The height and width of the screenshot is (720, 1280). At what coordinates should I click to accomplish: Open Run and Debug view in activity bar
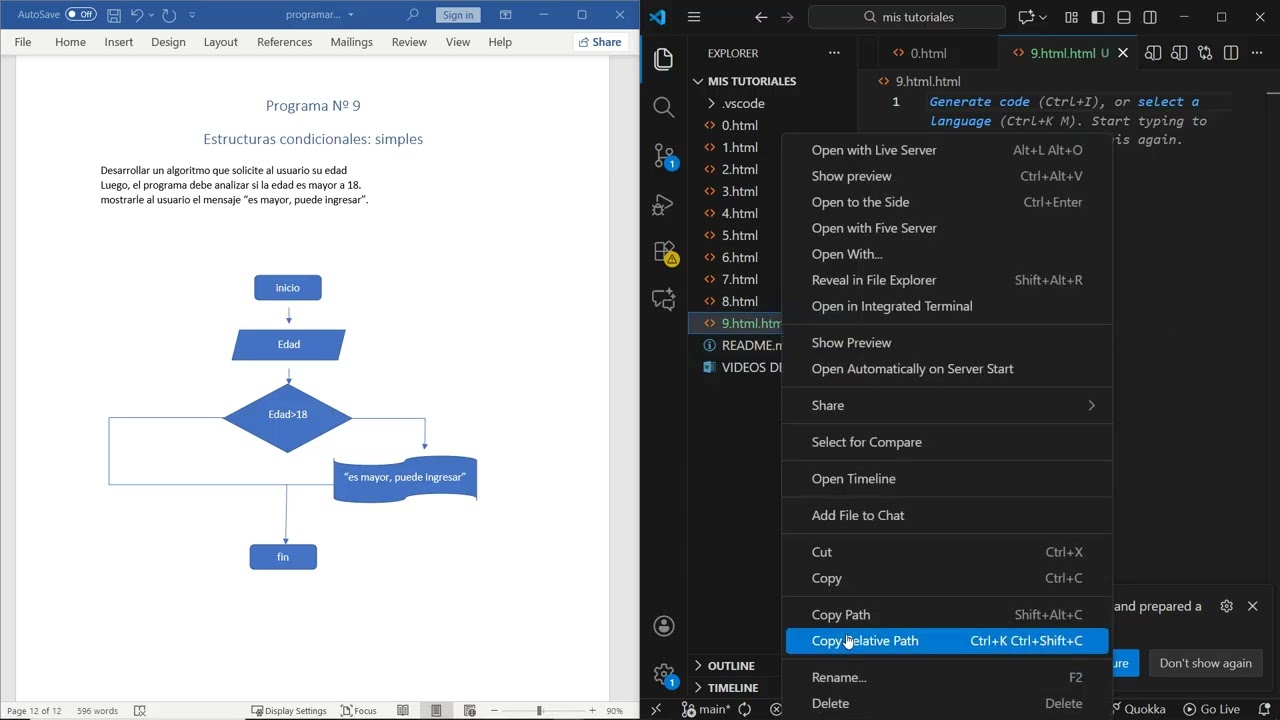663,205
